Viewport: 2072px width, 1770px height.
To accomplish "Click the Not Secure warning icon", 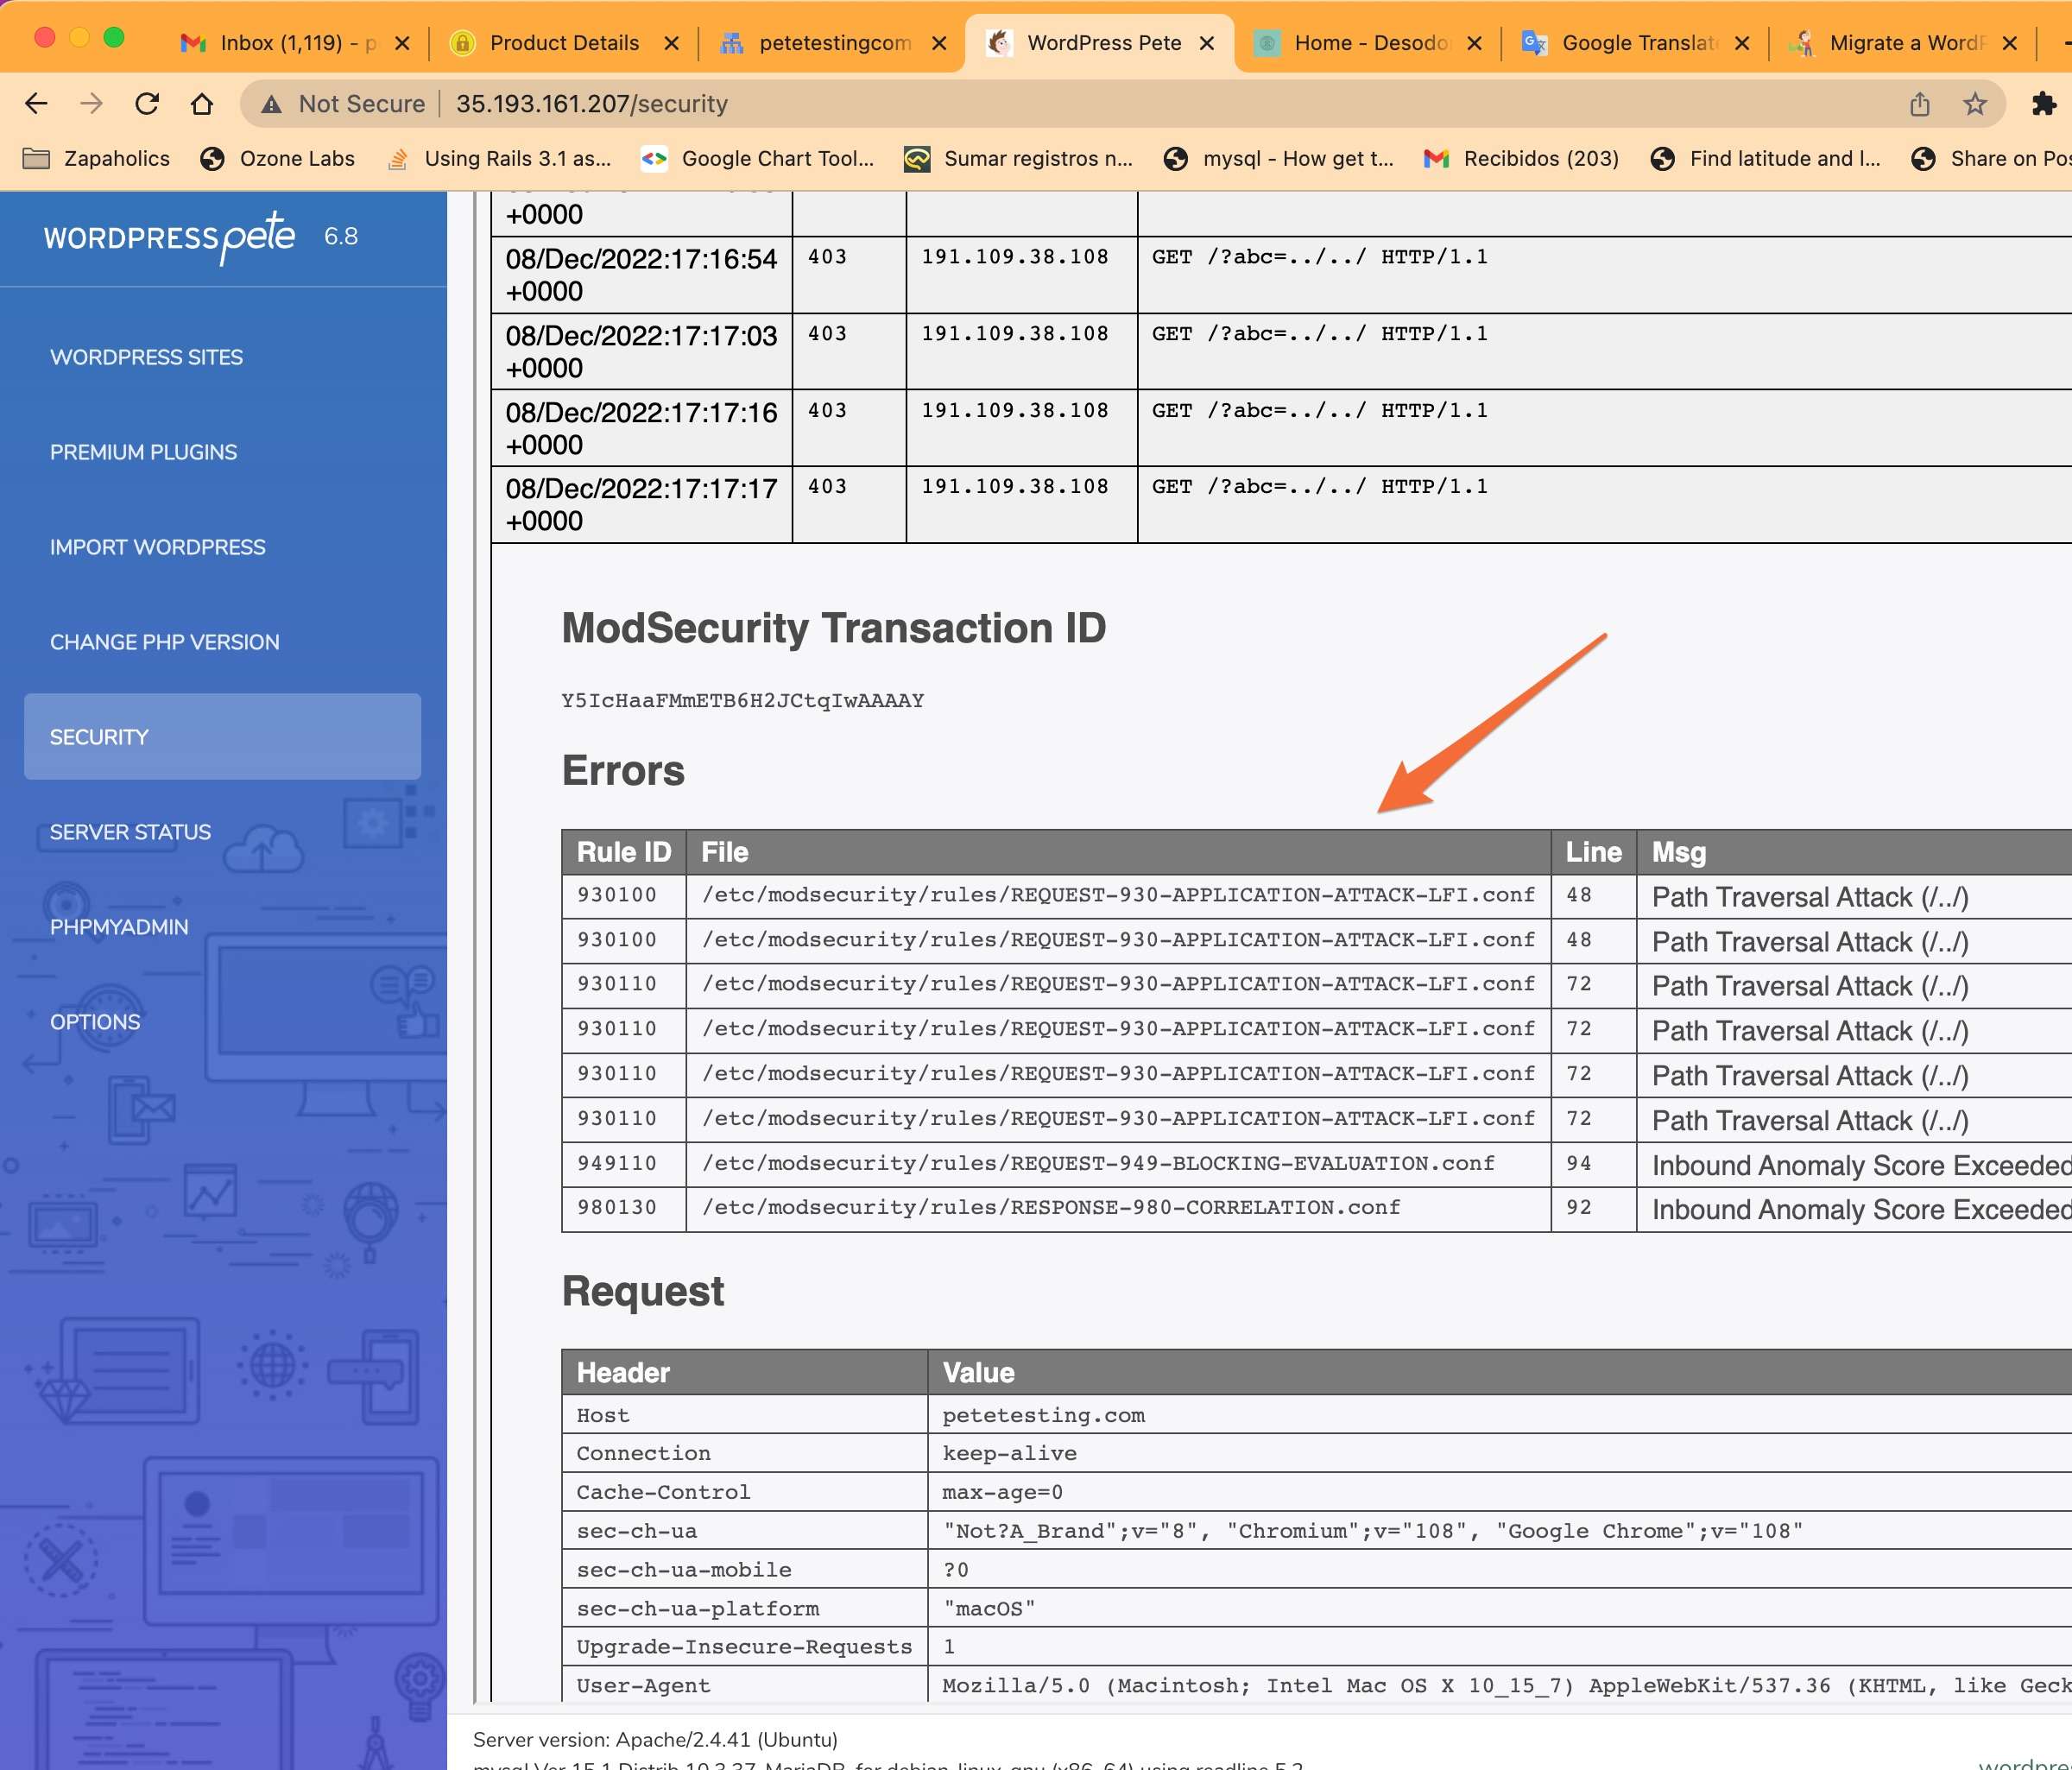I will coord(271,104).
